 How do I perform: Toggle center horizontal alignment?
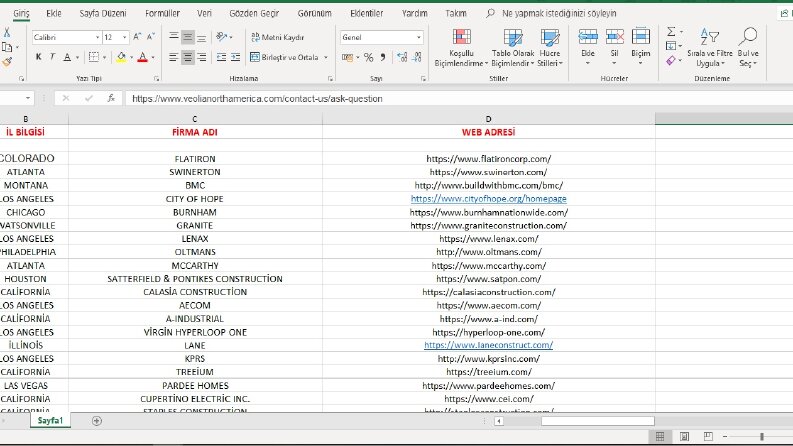pos(187,58)
